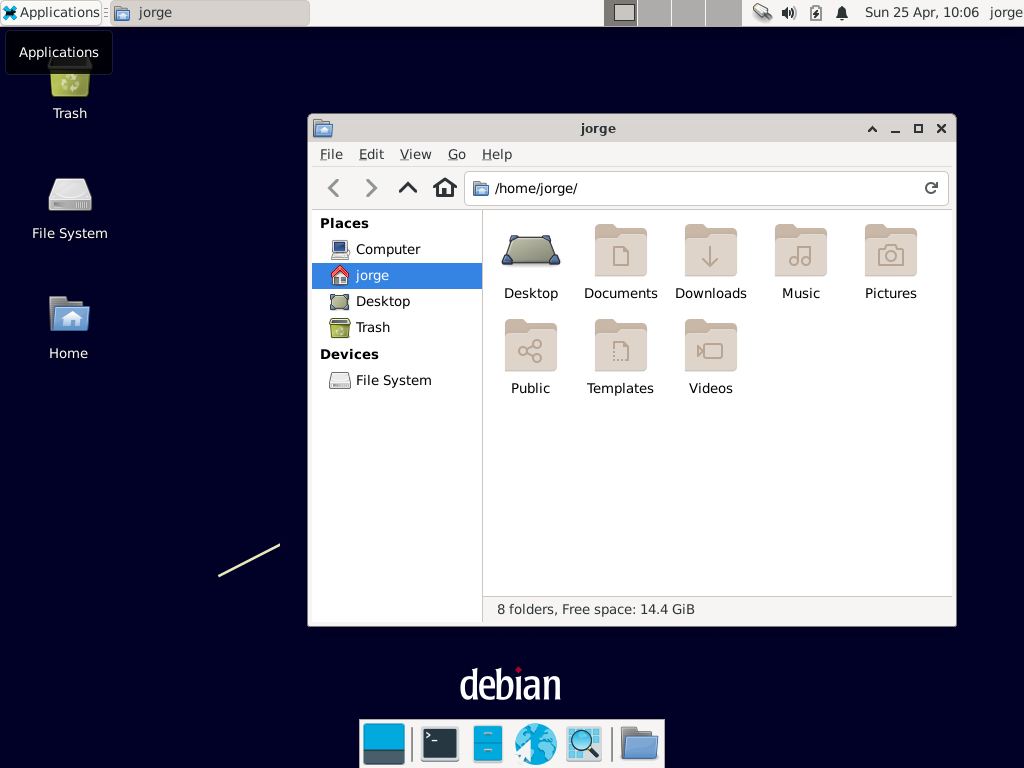Select Desktop in the Places sidebar
The width and height of the screenshot is (1024, 768).
click(384, 301)
